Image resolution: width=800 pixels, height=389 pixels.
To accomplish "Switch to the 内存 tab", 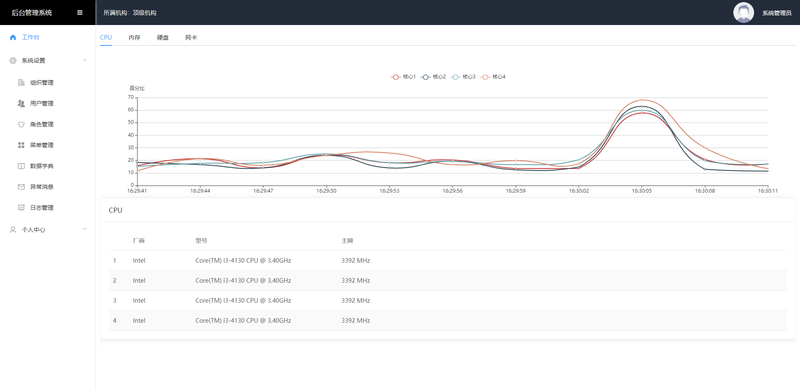I will coord(134,37).
